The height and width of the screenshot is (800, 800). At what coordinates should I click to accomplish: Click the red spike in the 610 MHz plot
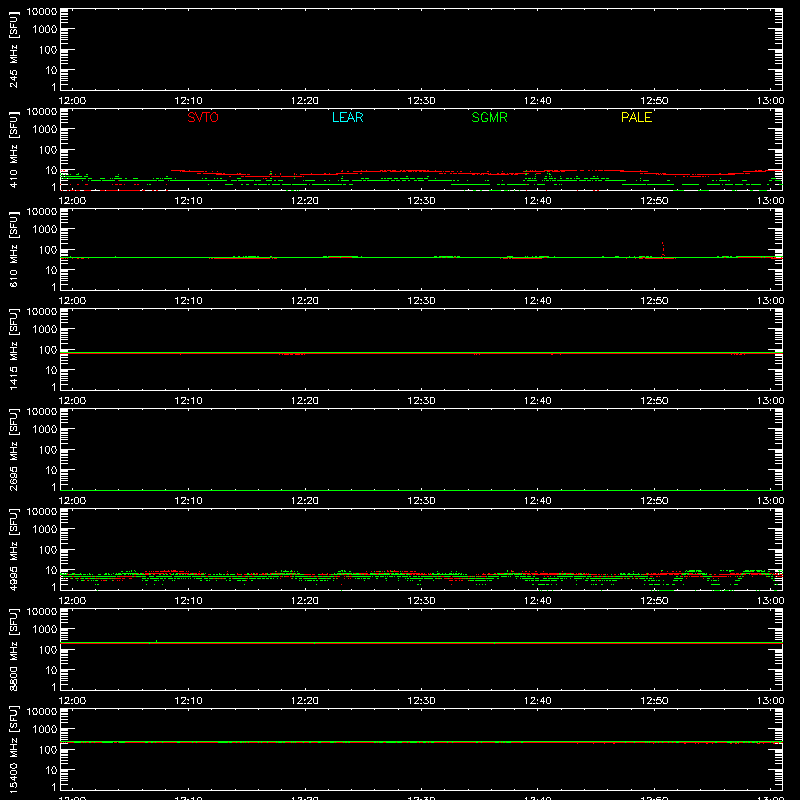pos(663,249)
